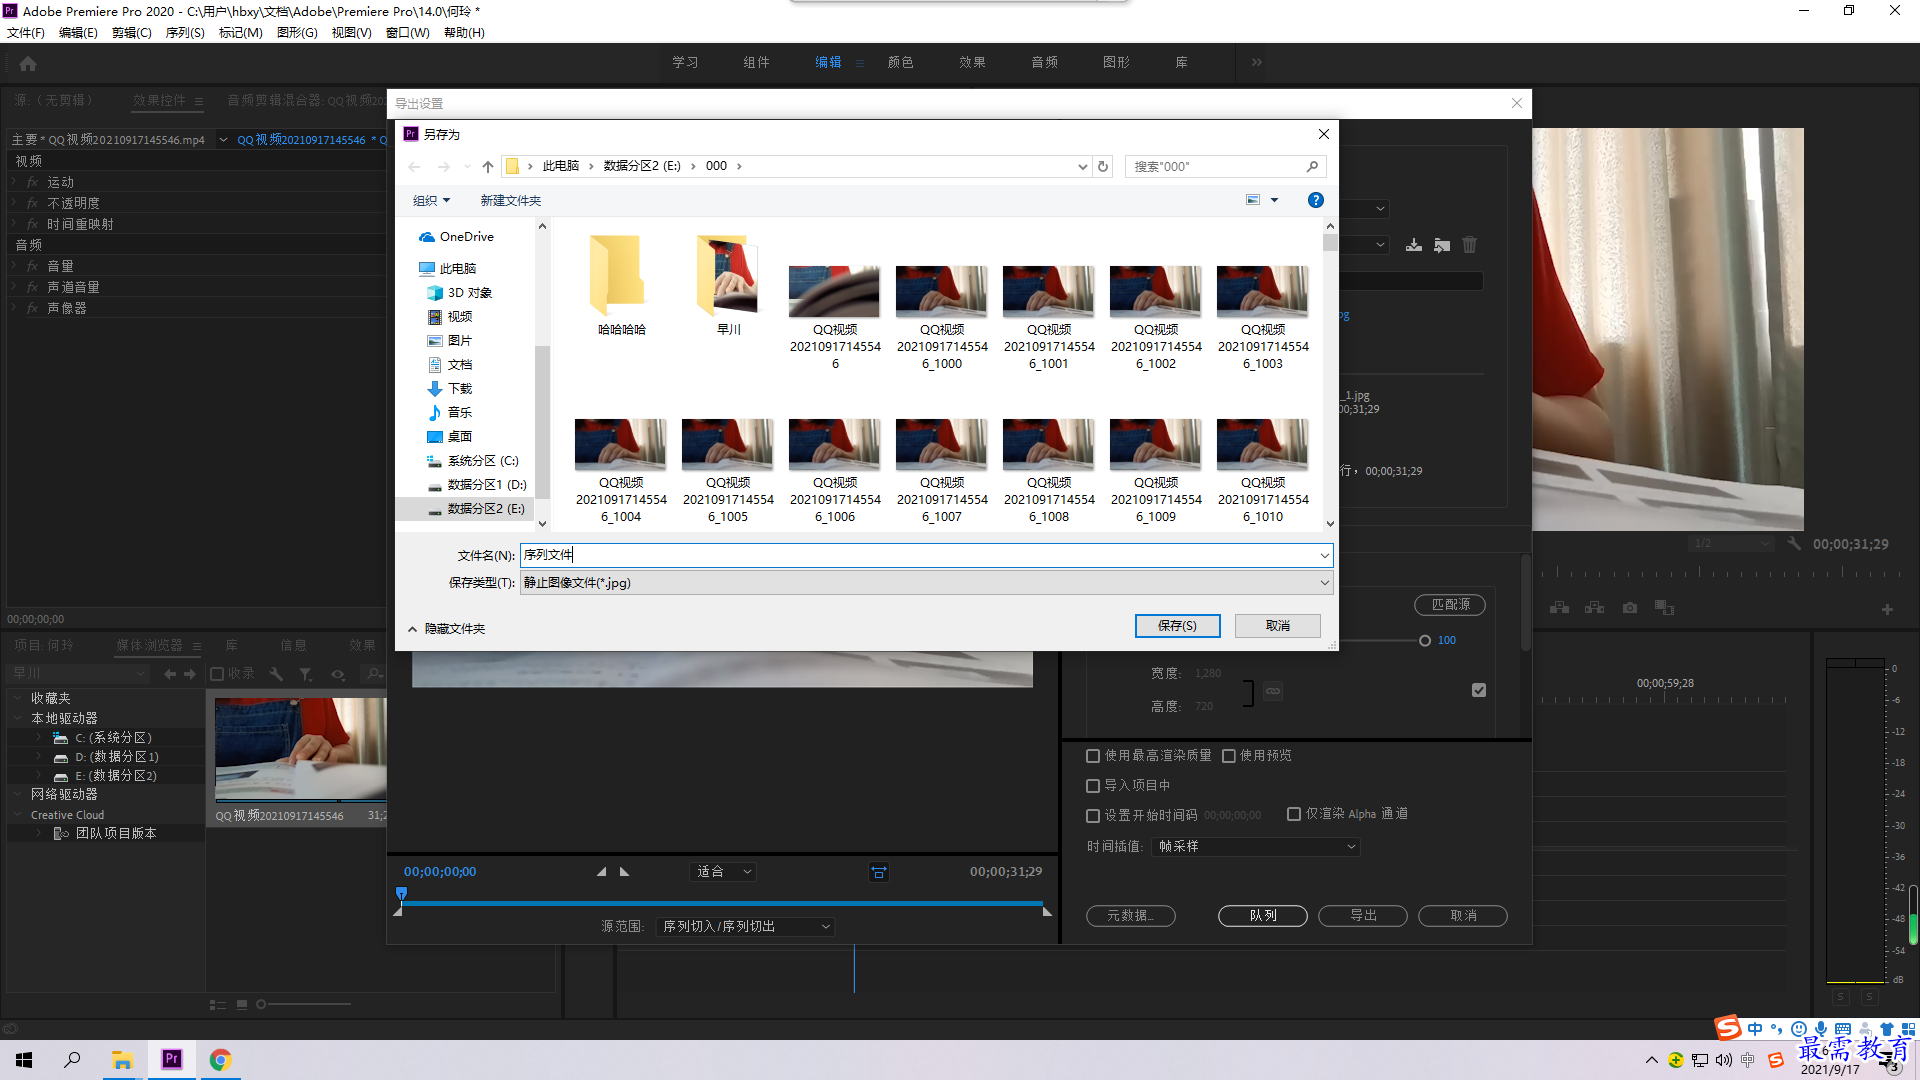Adjust the quality slider set to 100

(x=1425, y=641)
